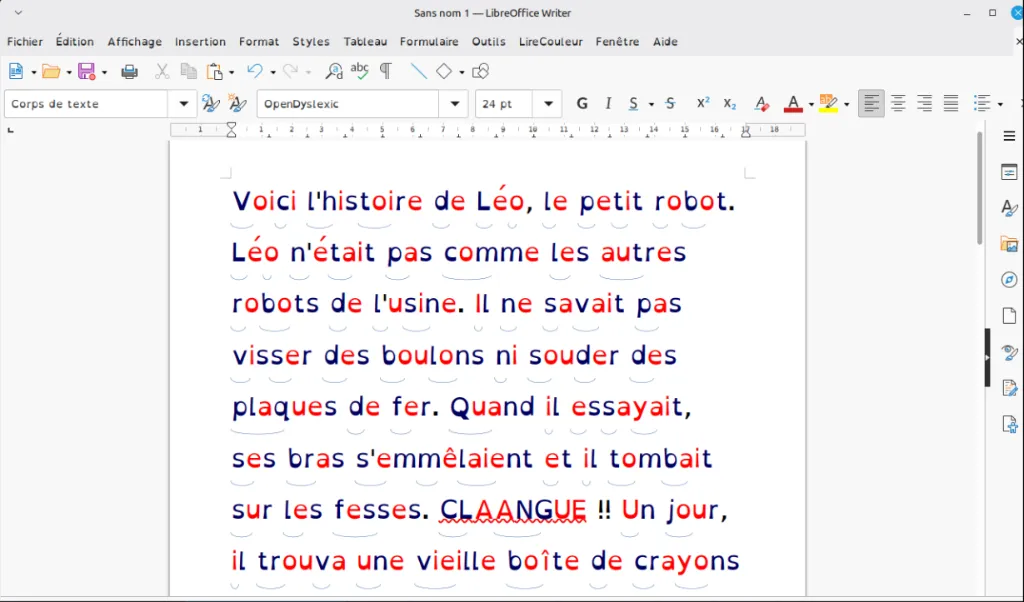Select the Print icon
1024x602 pixels.
click(x=130, y=71)
